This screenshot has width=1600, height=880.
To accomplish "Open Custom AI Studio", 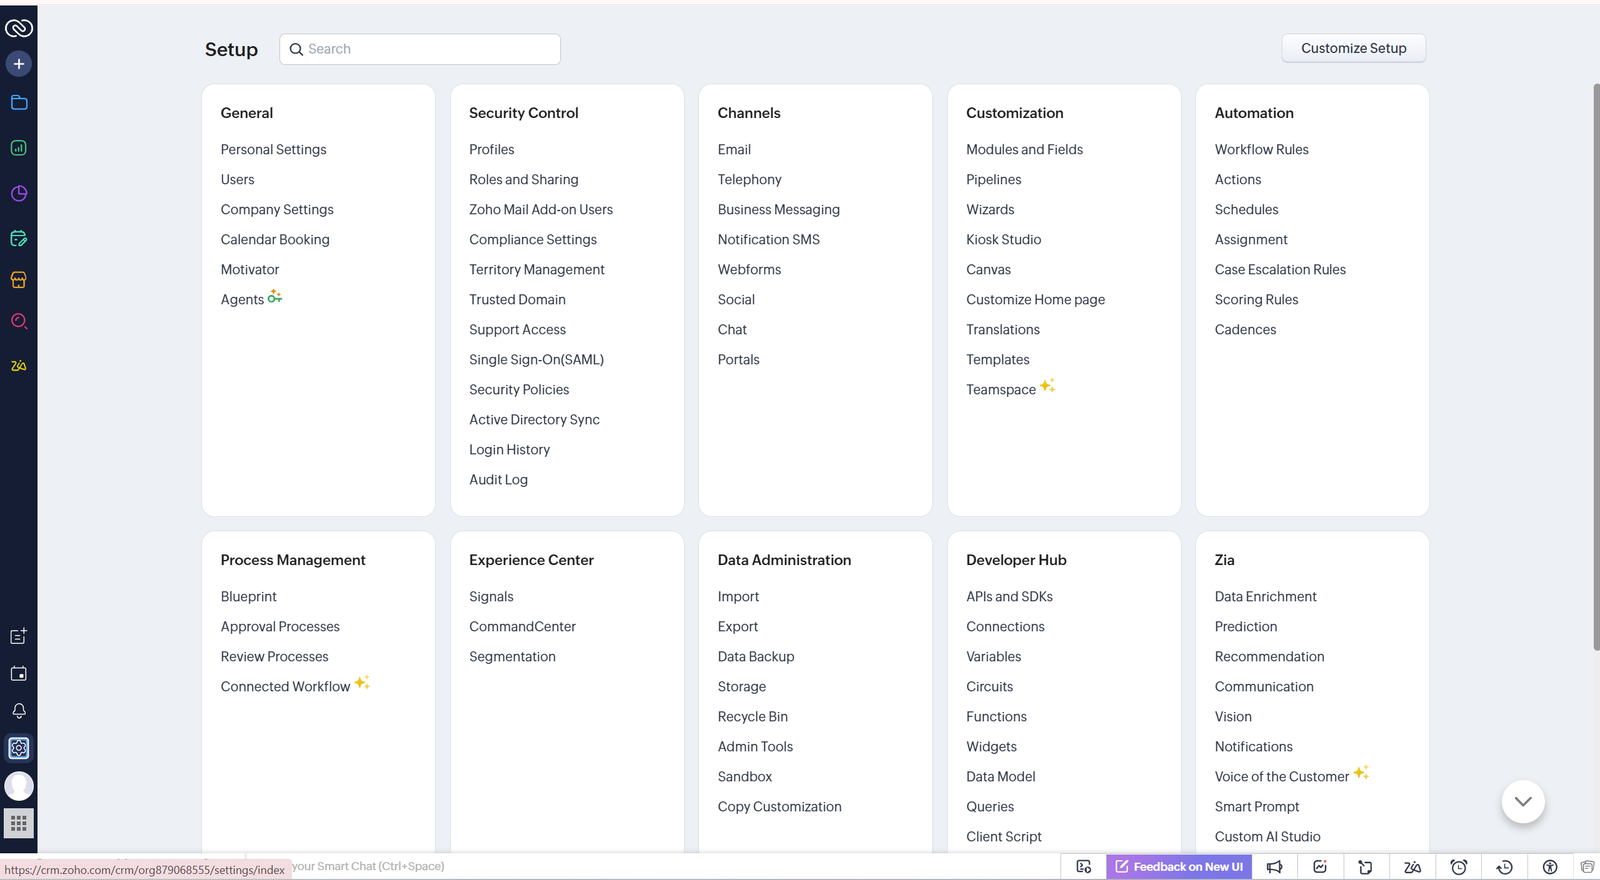I will tap(1267, 837).
